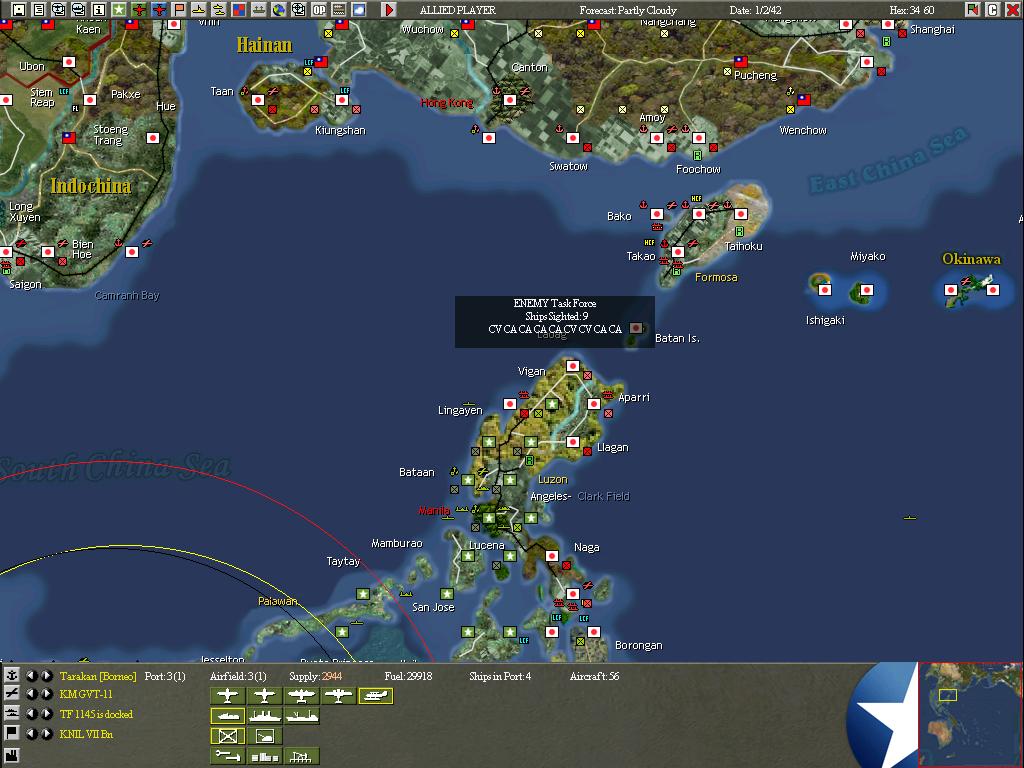The image size is (1024, 768).
Task: Select the Japanese flag at Naga
Action: click(x=552, y=556)
